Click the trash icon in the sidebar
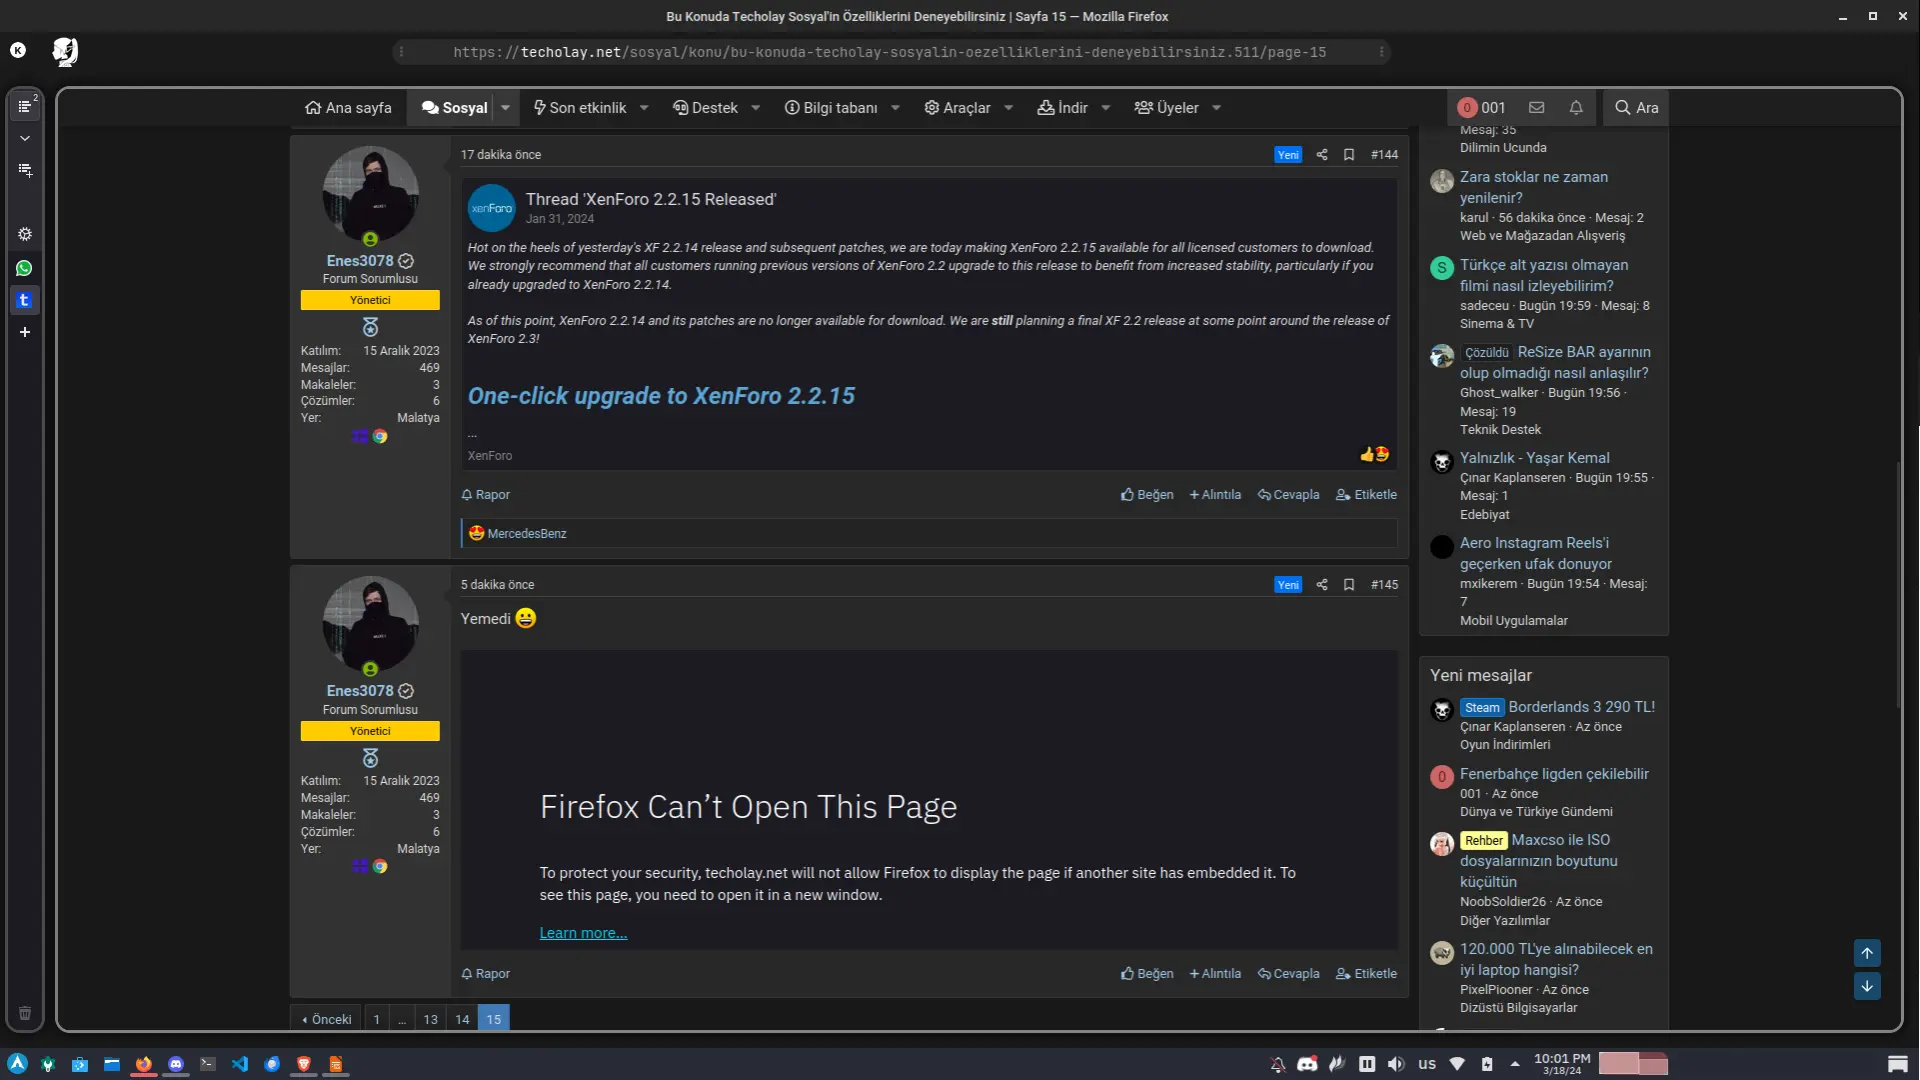 (25, 1013)
